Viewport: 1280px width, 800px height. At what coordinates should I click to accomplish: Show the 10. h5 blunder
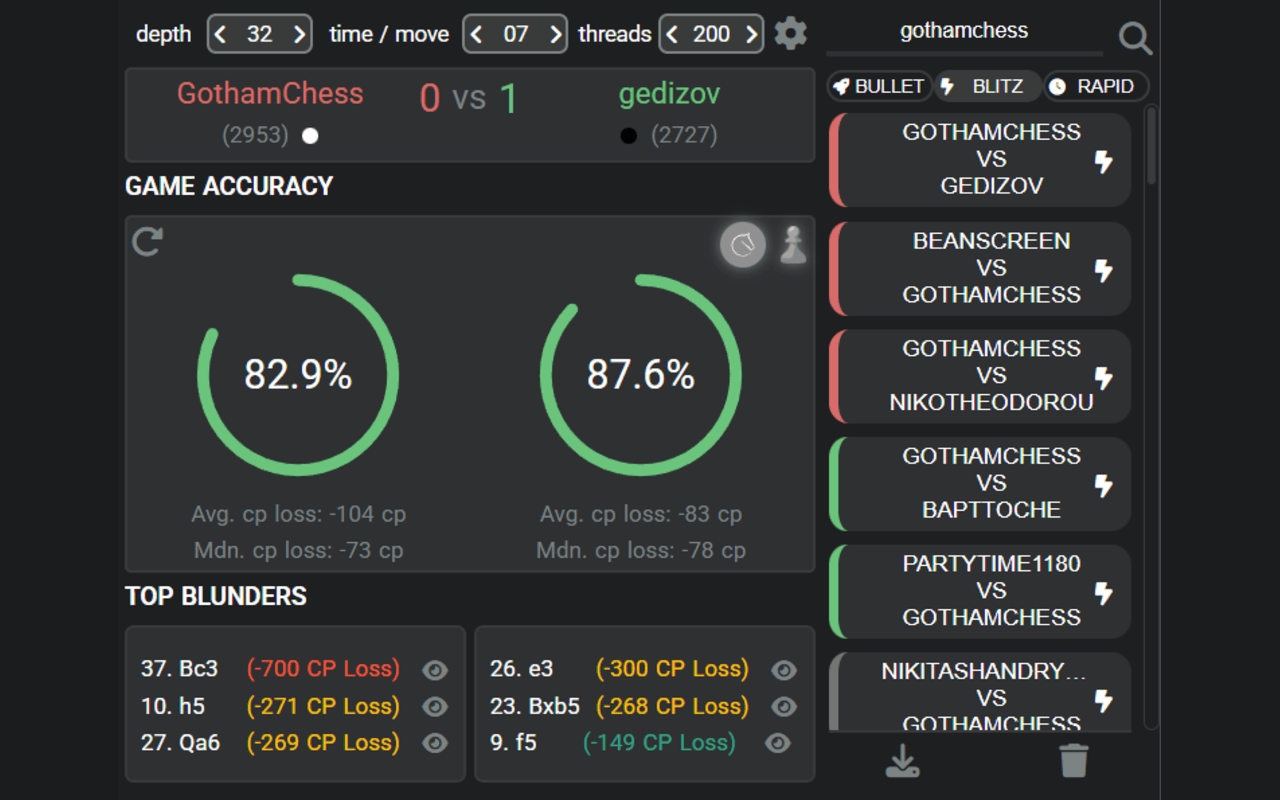pyautogui.click(x=435, y=707)
